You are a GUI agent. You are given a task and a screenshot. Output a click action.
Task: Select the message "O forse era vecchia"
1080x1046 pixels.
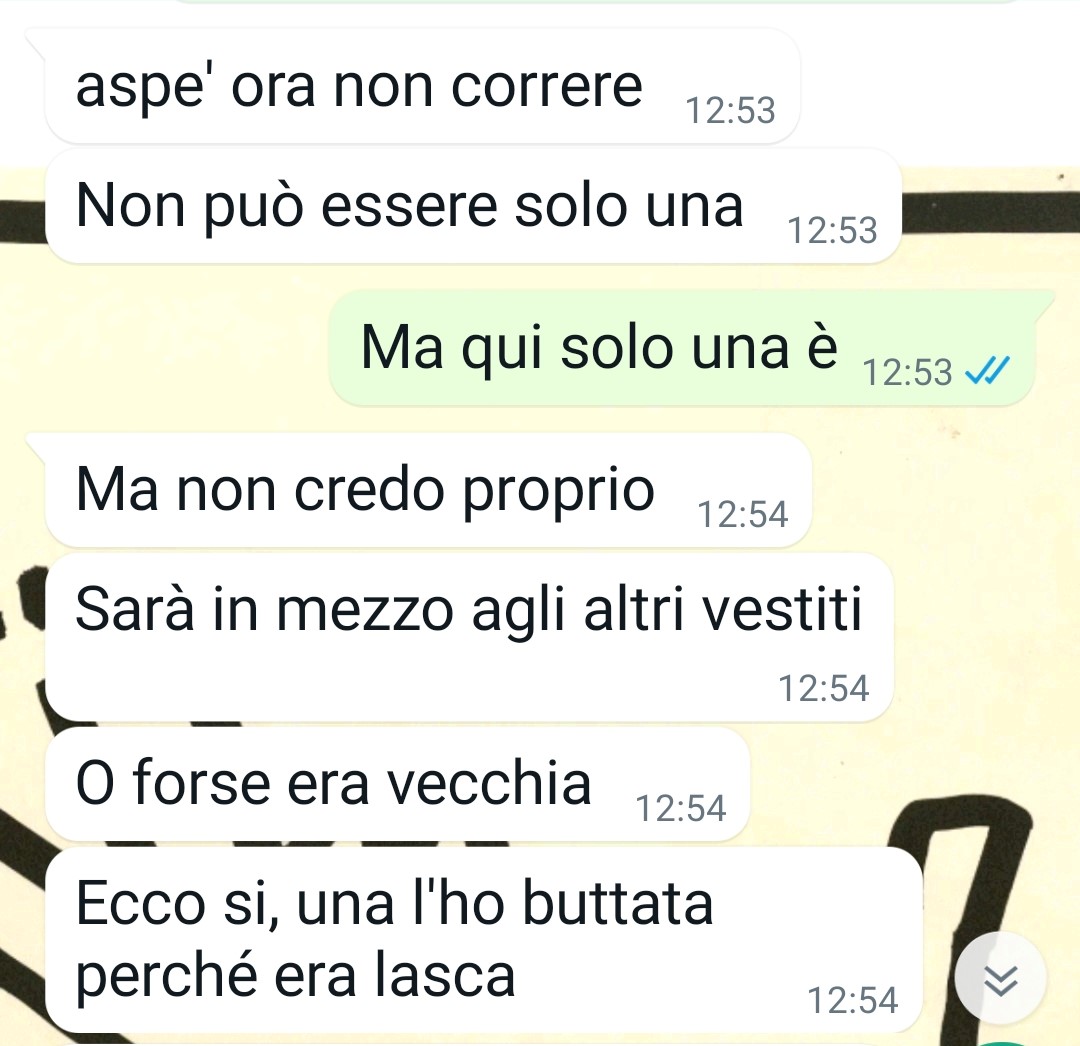coord(397,784)
